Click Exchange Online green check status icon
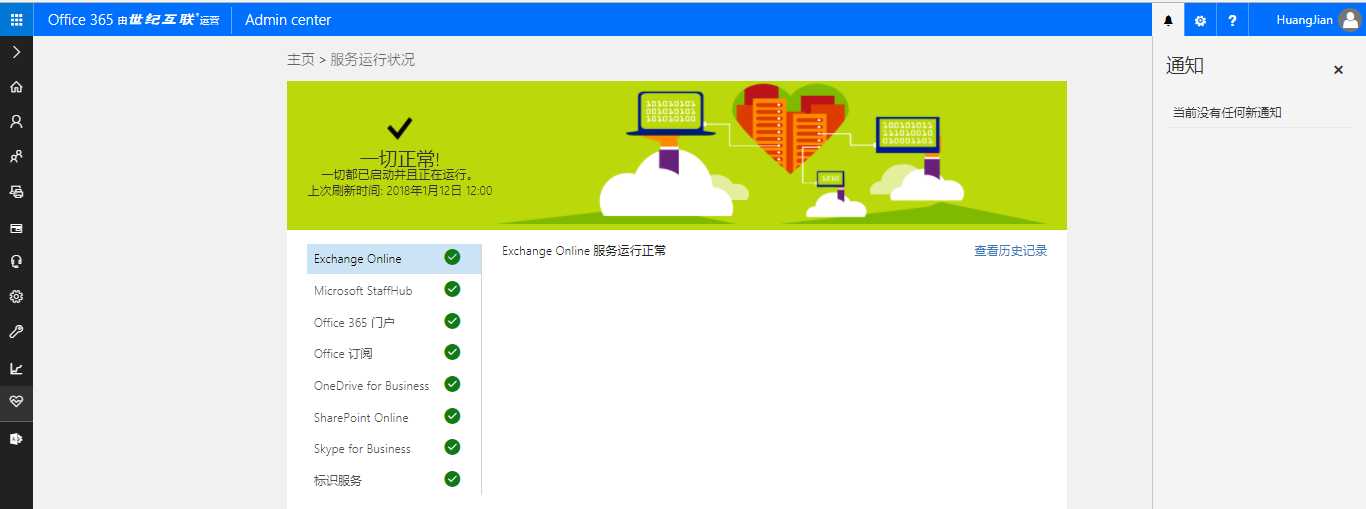Viewport: 1366px width, 509px height. pyautogui.click(x=452, y=257)
